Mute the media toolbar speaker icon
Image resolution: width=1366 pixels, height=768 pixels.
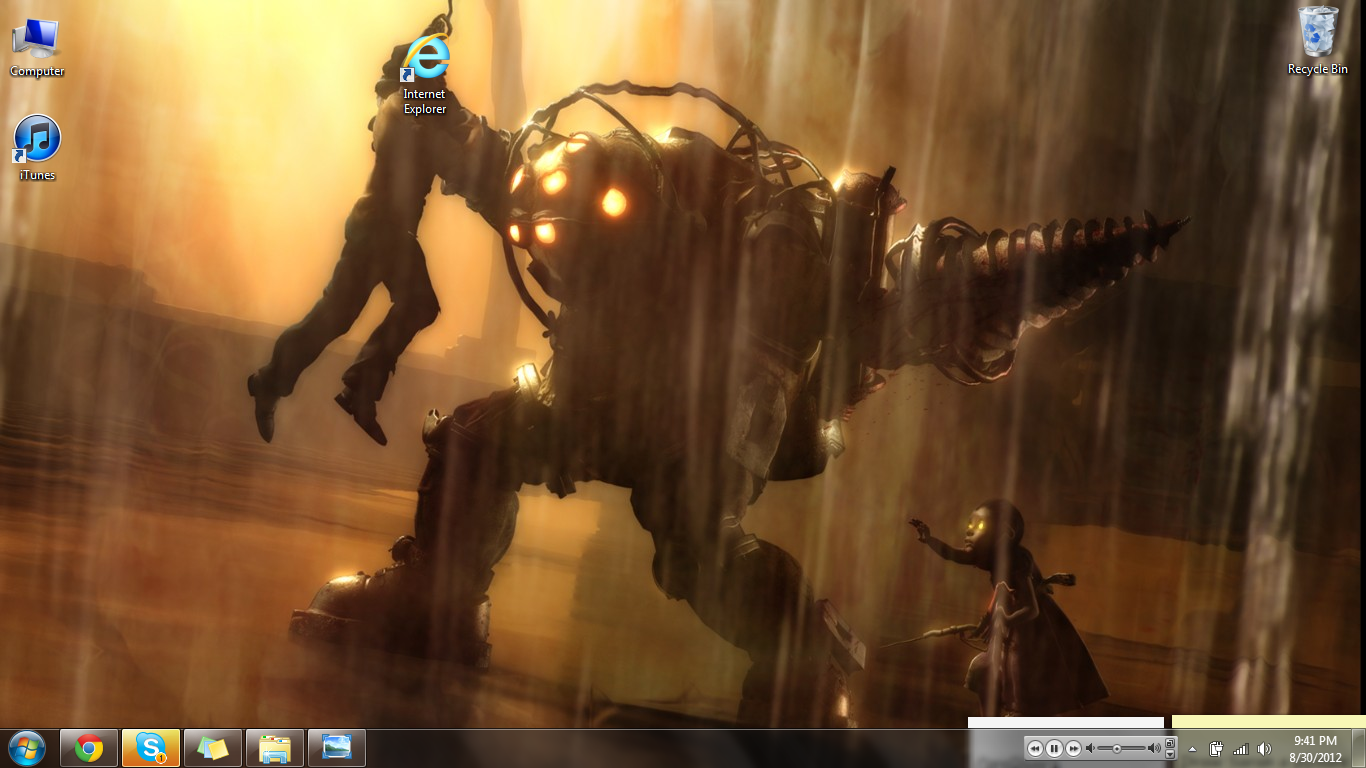pos(1091,748)
